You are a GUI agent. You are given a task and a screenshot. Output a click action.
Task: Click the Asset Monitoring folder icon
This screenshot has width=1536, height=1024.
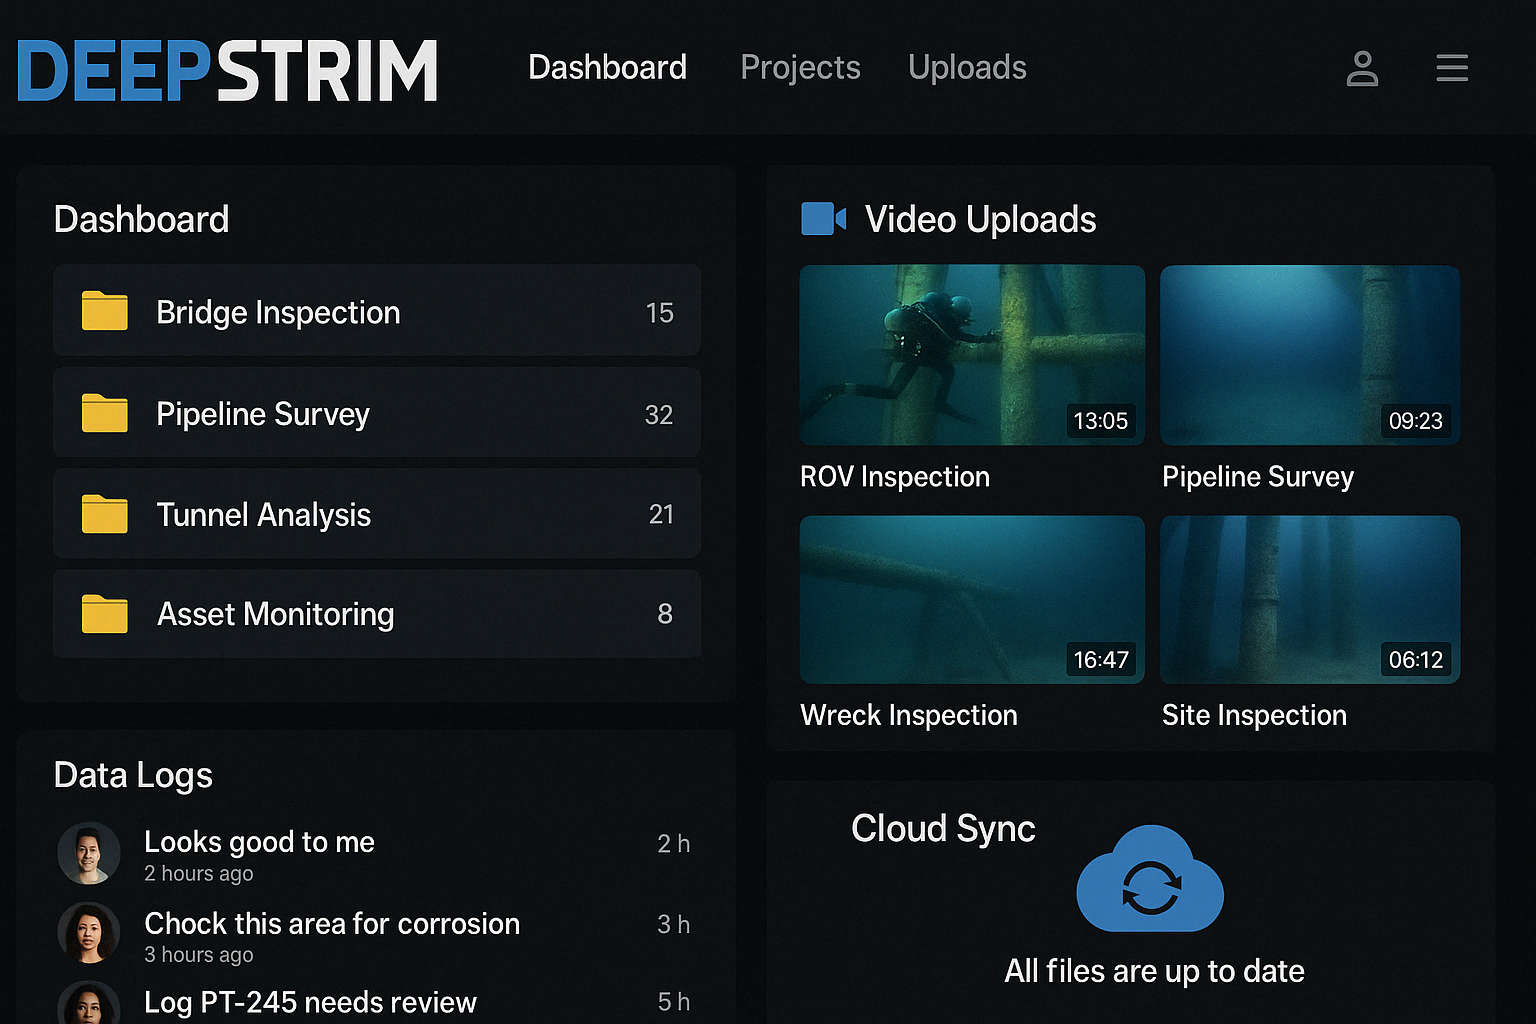(x=105, y=614)
